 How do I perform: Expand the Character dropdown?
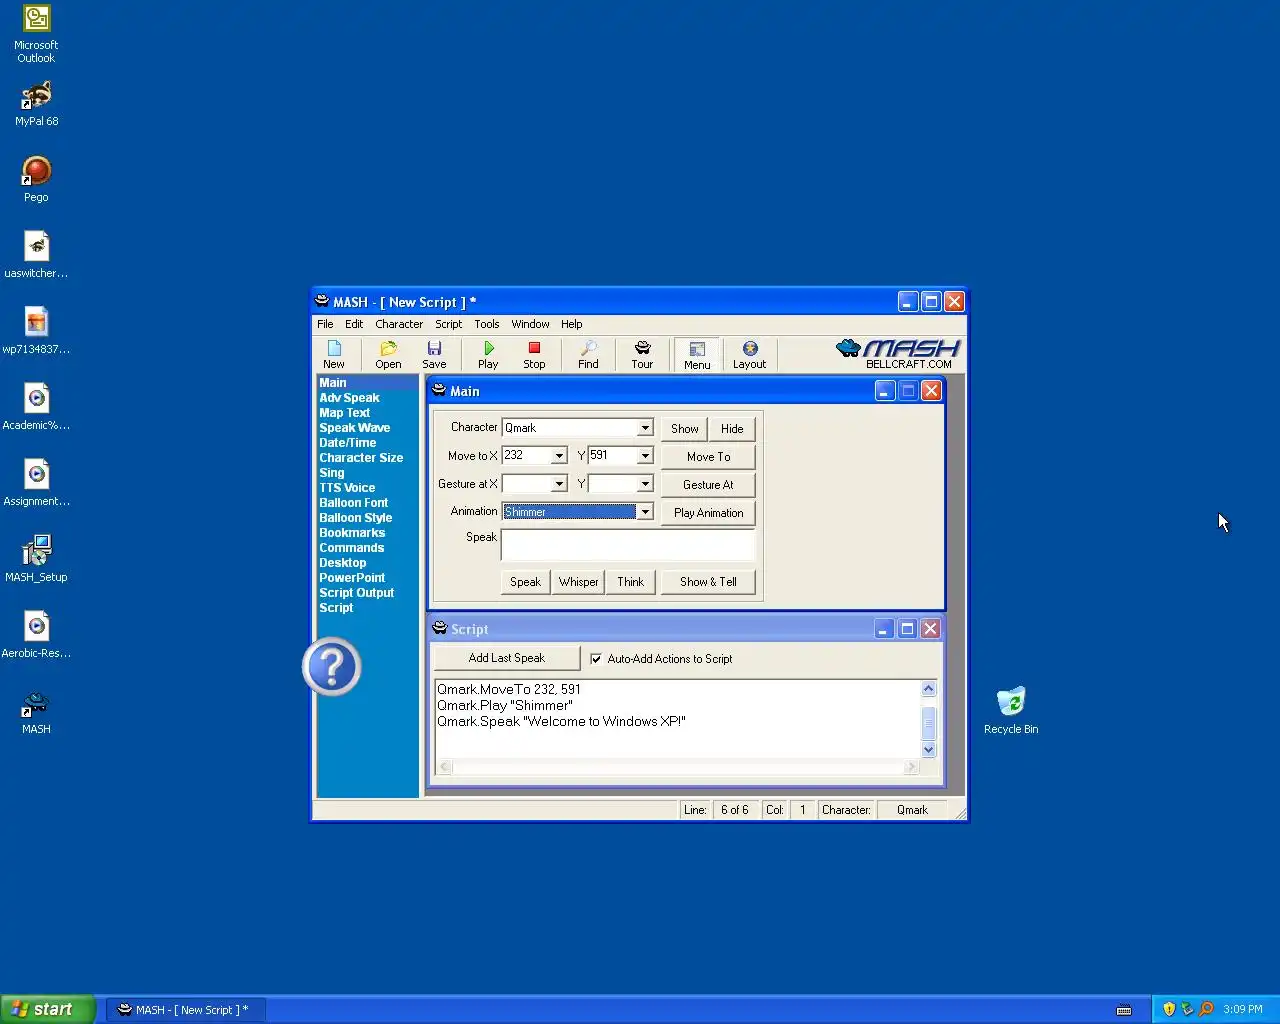[645, 428]
